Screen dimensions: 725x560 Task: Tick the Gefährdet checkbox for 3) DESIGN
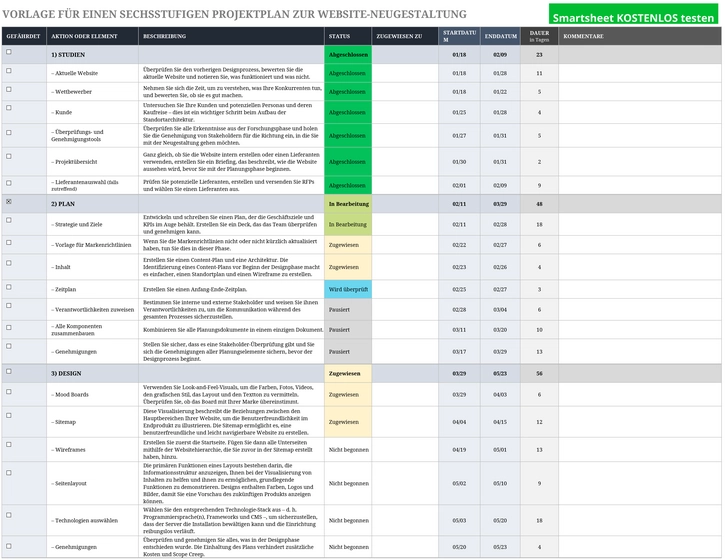click(x=9, y=371)
